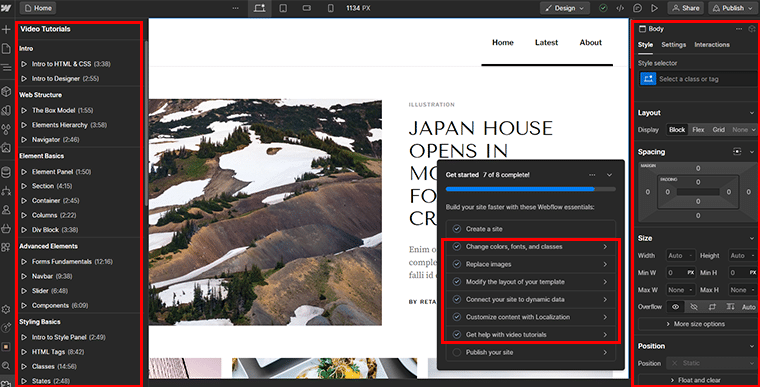Screen dimensions: 760x387
Task: Switch to the Settings tab
Action: click(x=673, y=45)
